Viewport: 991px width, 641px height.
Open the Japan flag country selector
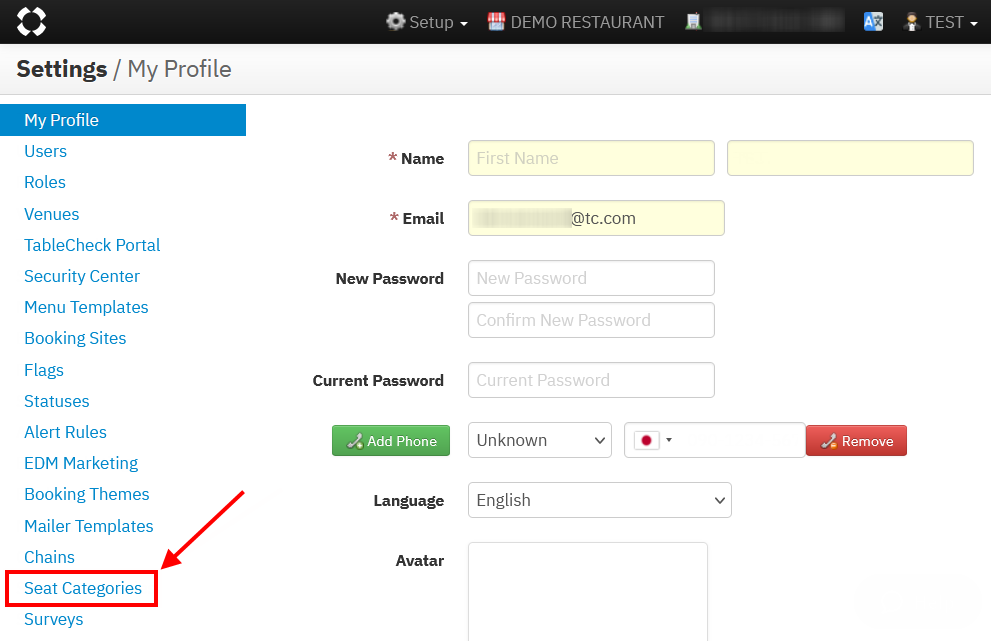pos(653,440)
